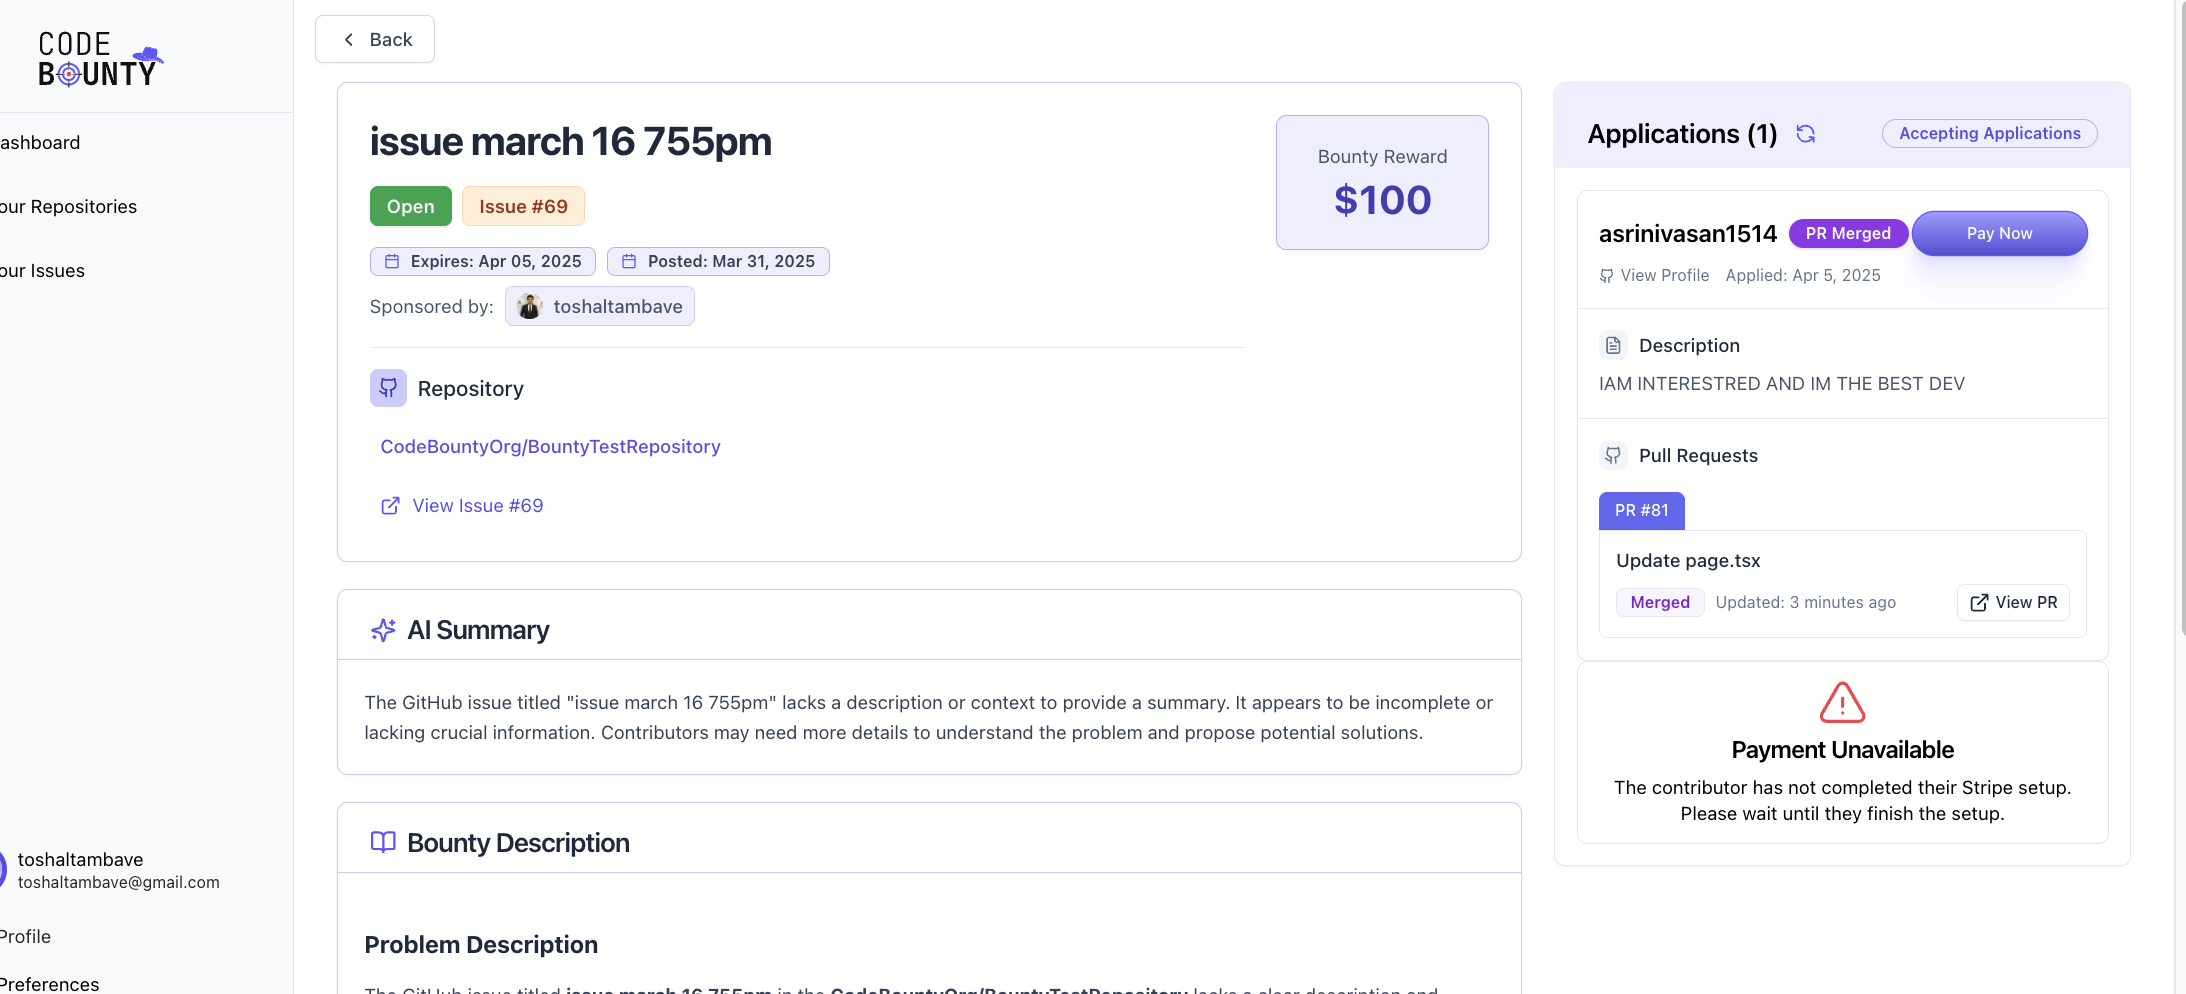Open Your Repositories in the sidebar

68,207
